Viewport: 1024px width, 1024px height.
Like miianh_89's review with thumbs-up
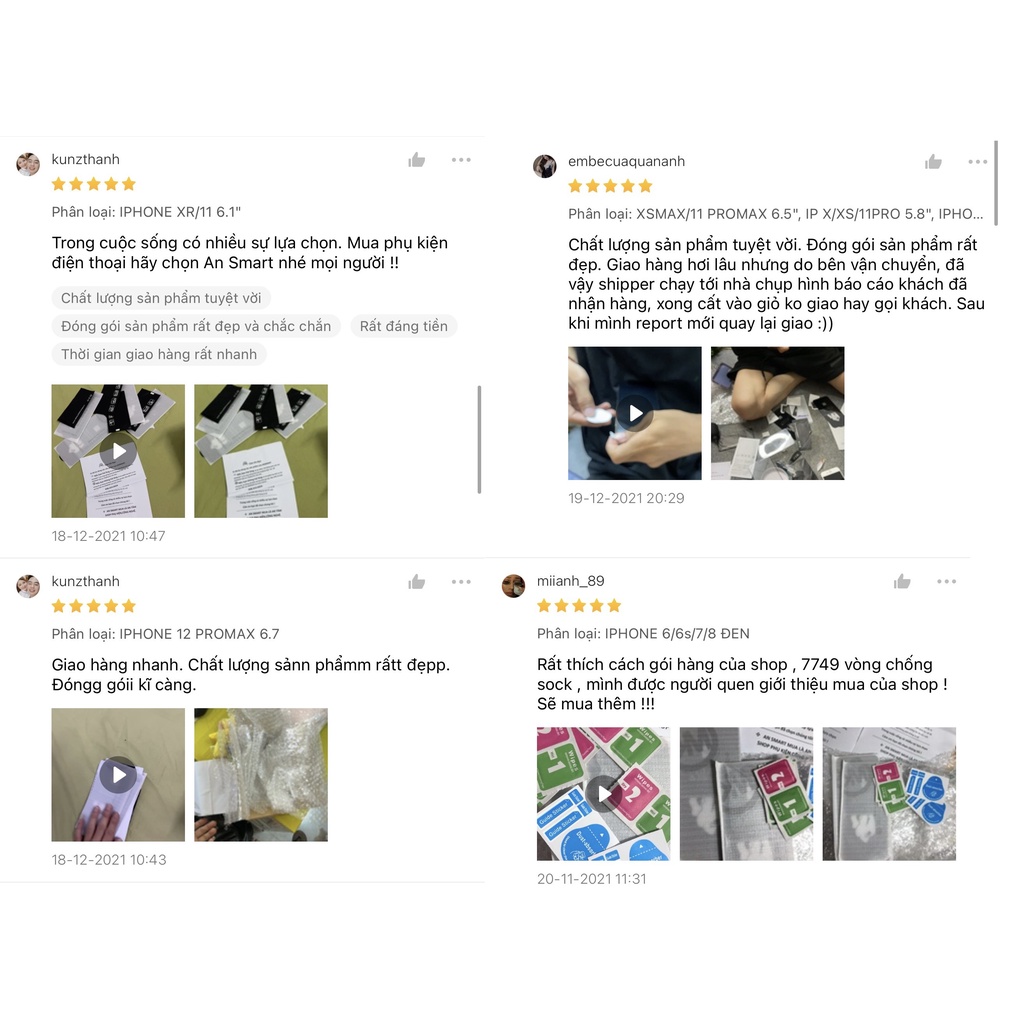click(903, 581)
